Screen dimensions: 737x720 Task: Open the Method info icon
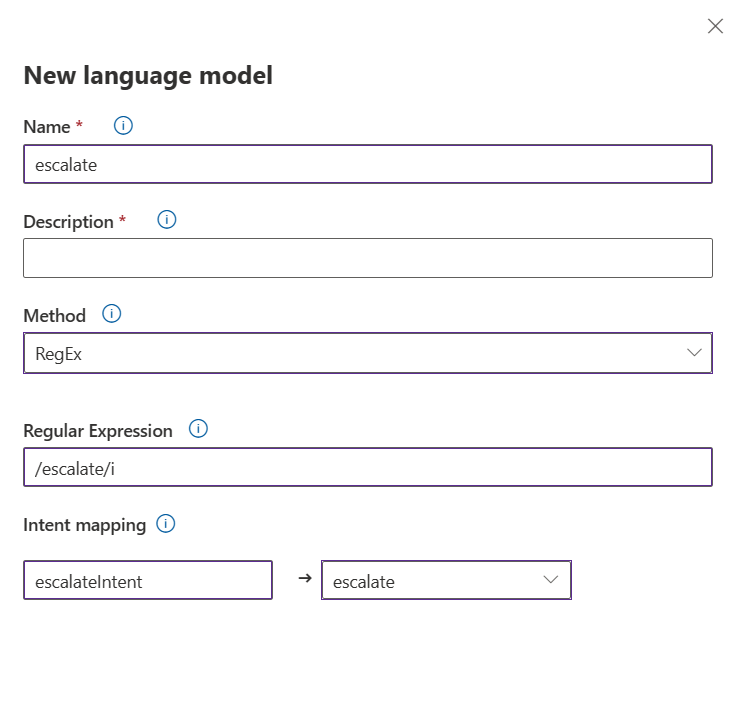[x=112, y=314]
